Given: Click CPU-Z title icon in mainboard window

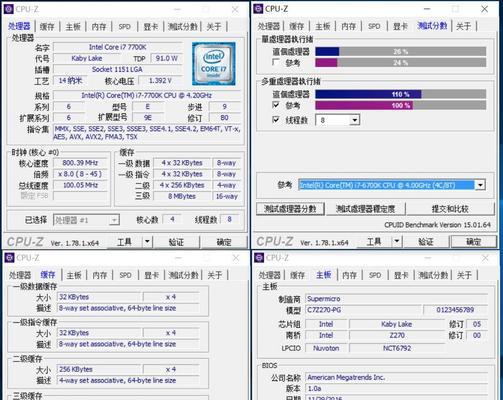Looking at the screenshot, I should click(259, 257).
